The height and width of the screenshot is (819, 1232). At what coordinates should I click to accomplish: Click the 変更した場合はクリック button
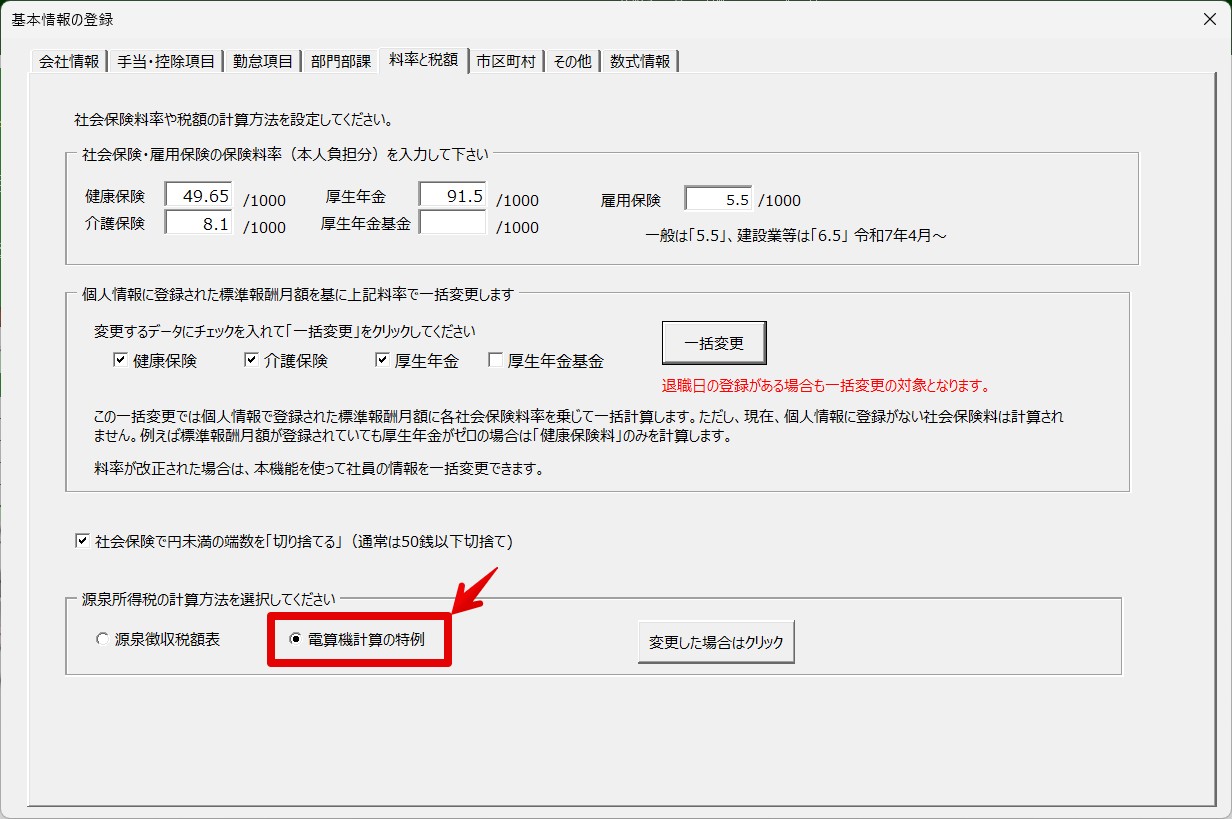click(716, 642)
